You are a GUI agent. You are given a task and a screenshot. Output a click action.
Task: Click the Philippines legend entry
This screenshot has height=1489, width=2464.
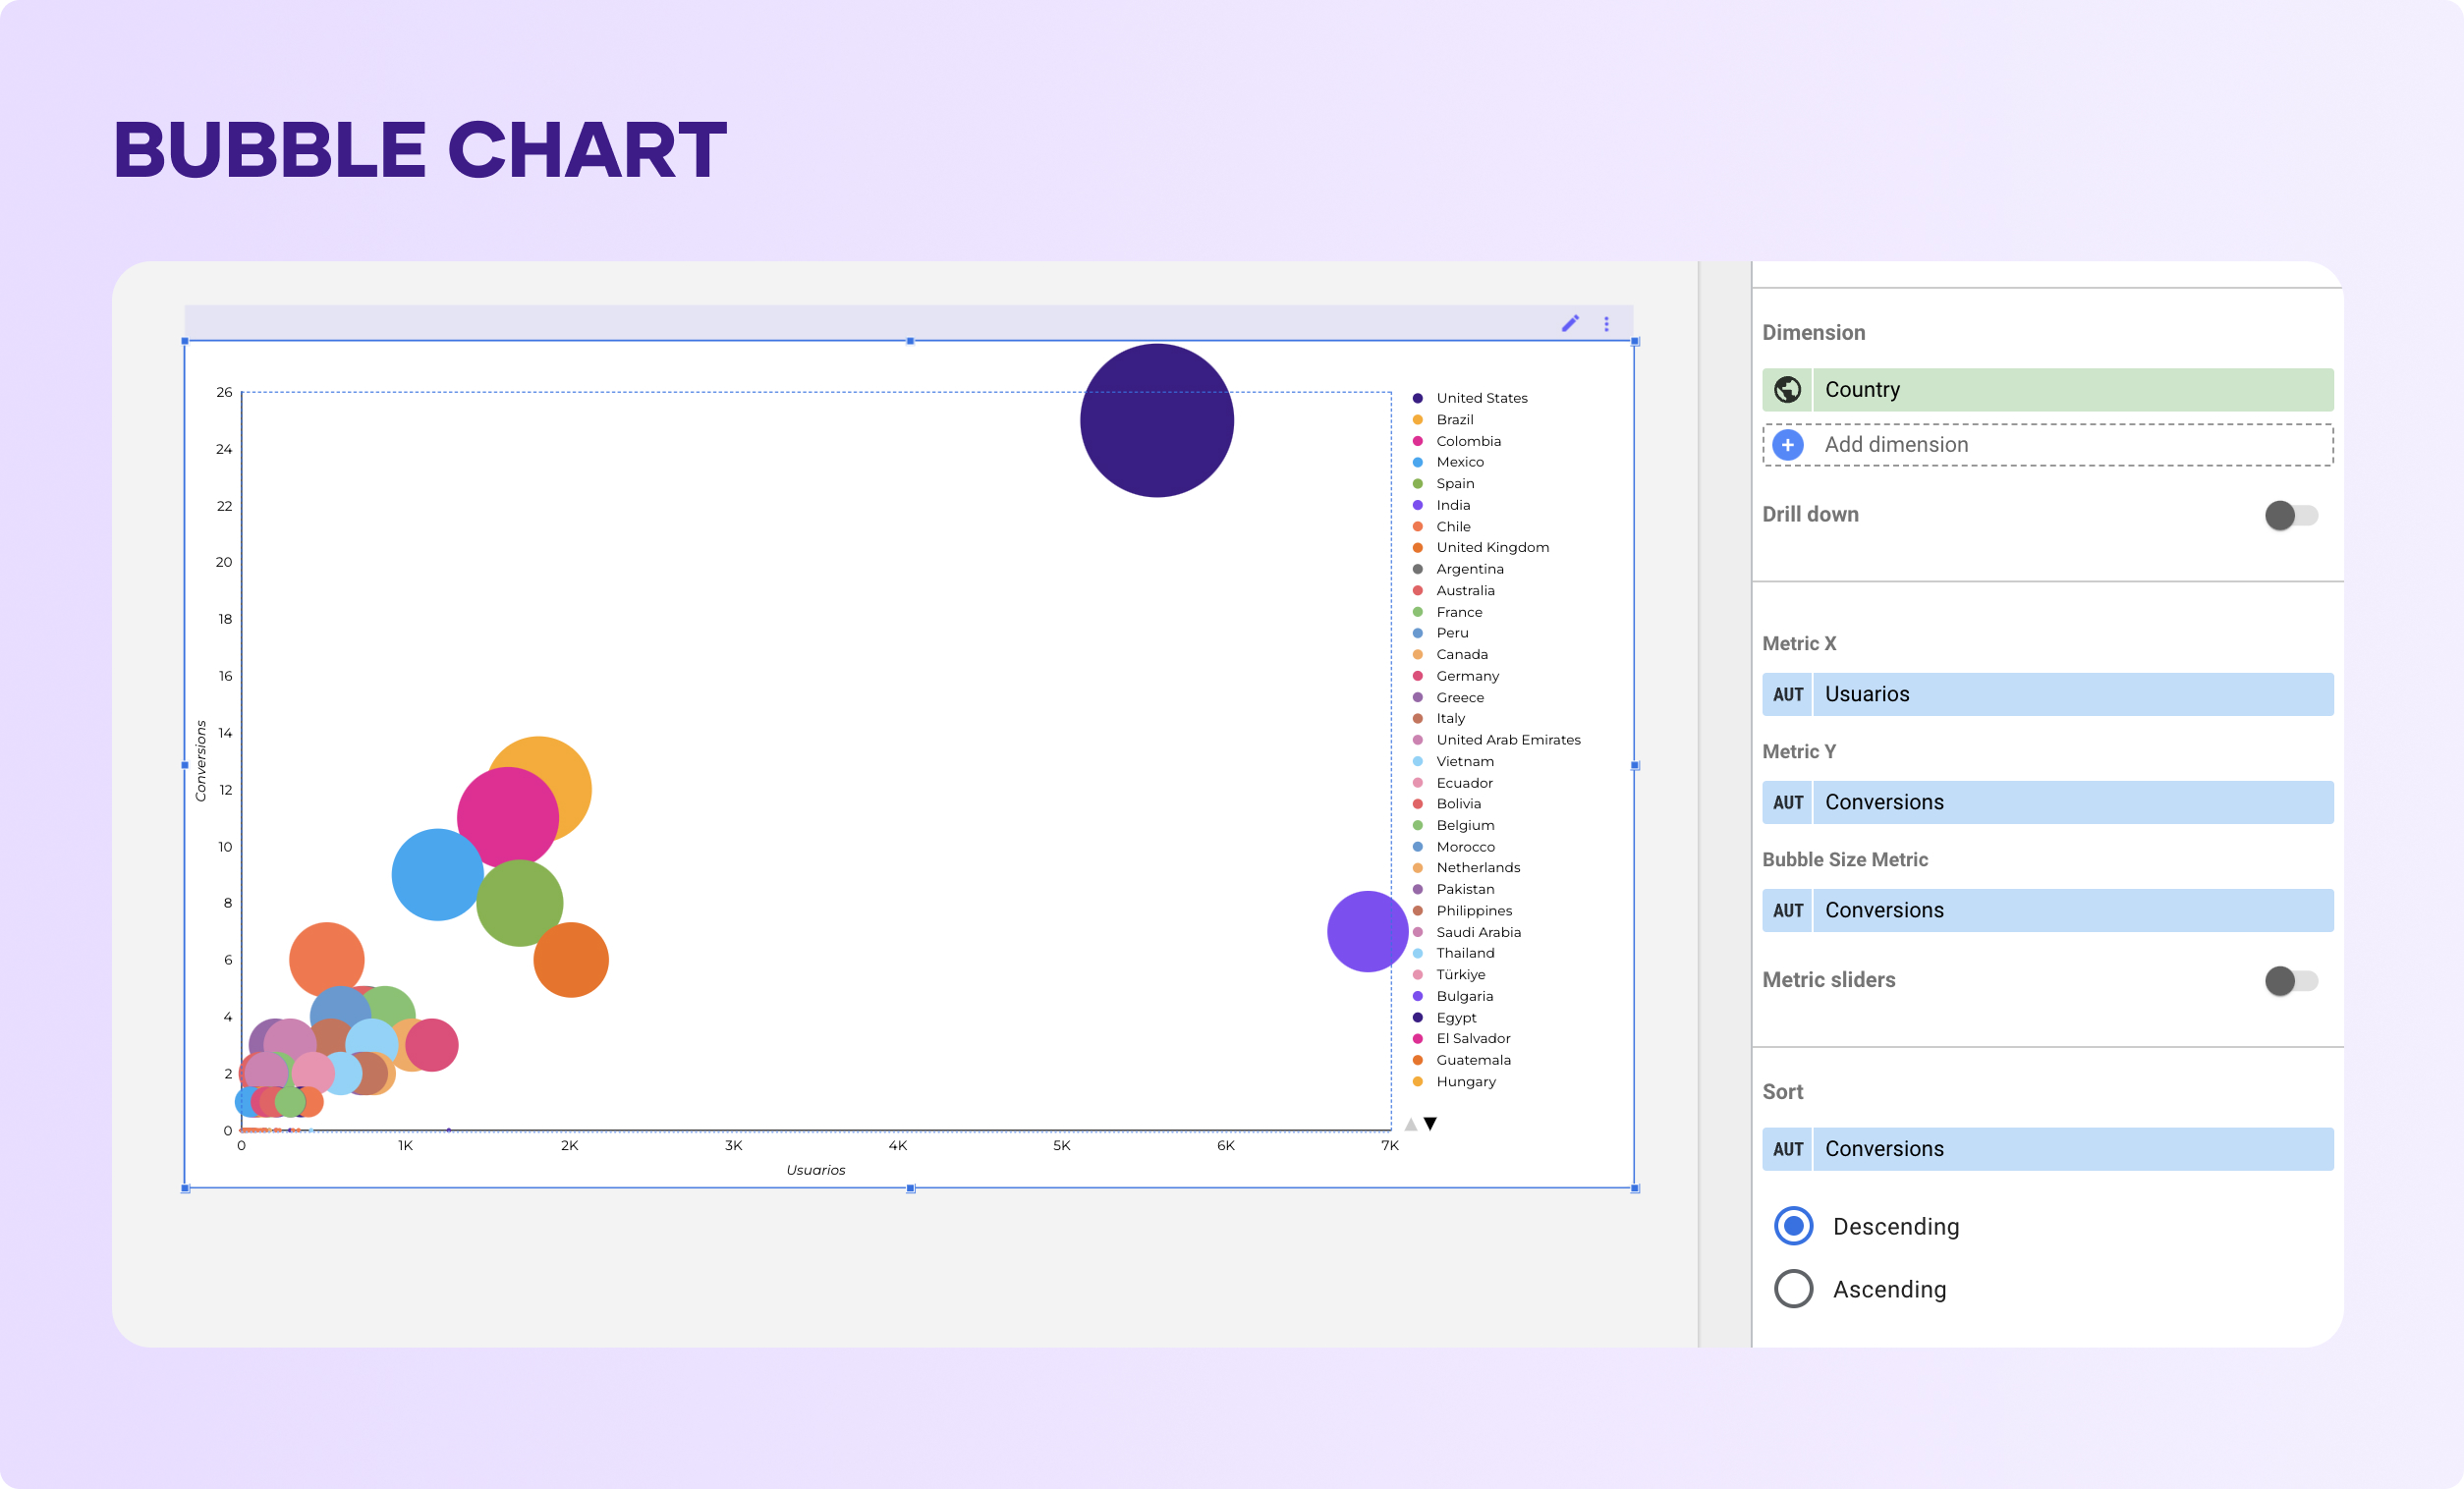pos(1463,910)
